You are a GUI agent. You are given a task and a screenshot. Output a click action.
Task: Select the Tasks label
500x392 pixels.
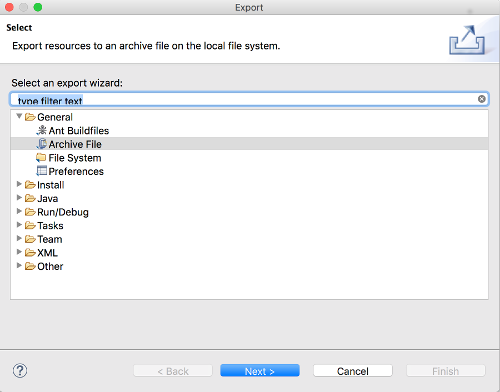(x=50, y=226)
